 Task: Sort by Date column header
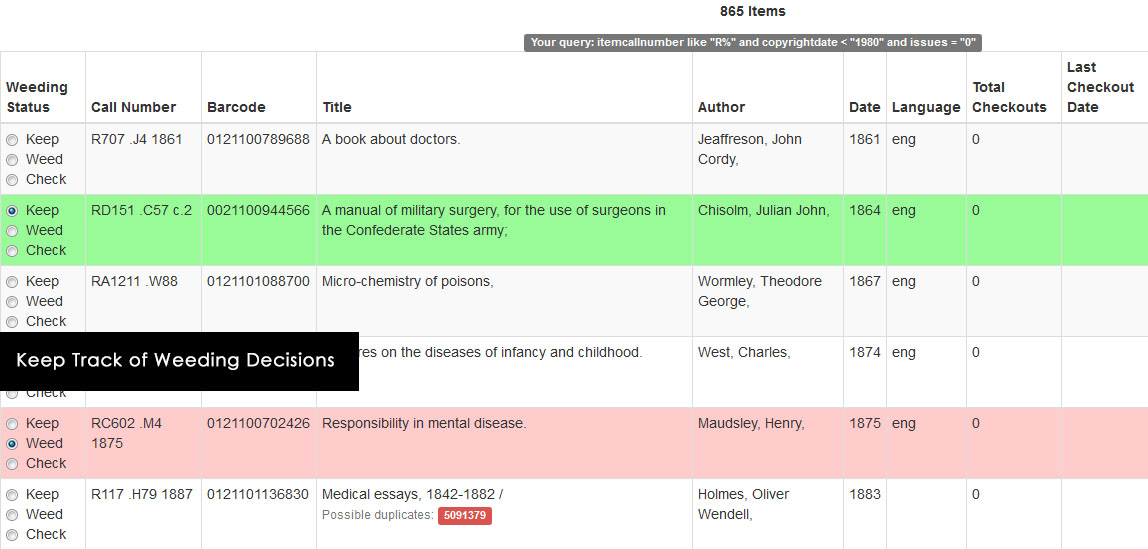[865, 107]
